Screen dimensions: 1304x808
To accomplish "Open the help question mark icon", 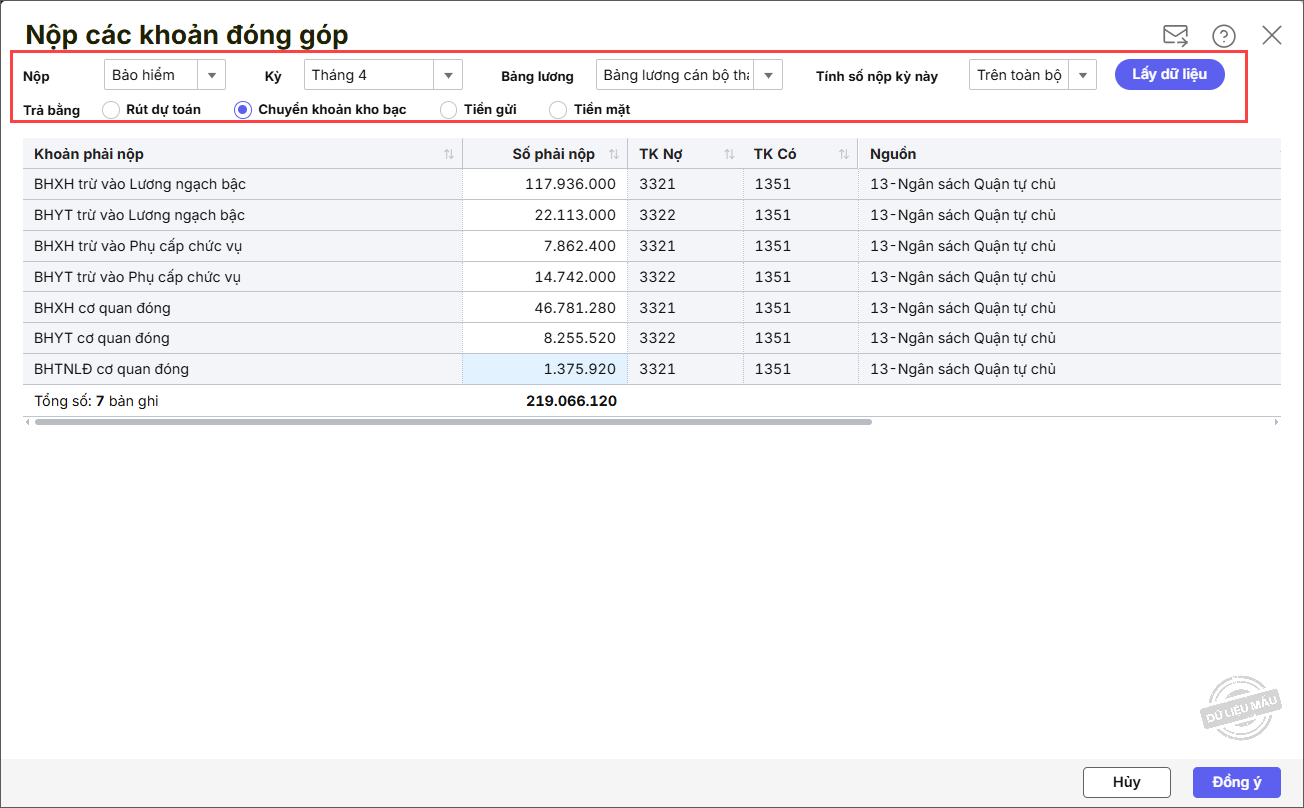I will click(1224, 36).
